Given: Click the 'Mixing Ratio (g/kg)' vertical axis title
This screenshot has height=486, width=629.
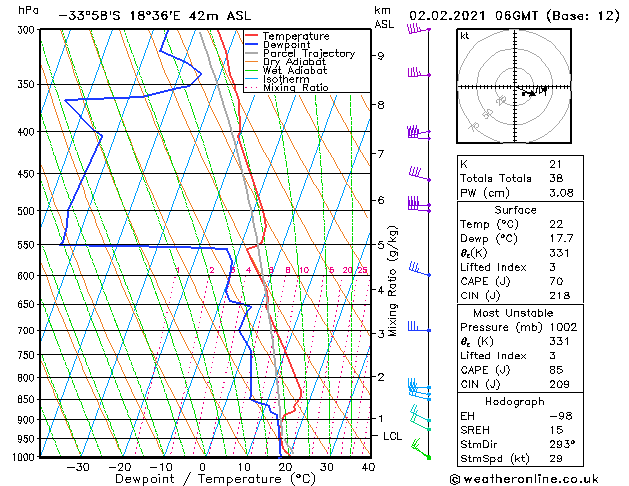Looking at the screenshot, I should coord(392,281).
